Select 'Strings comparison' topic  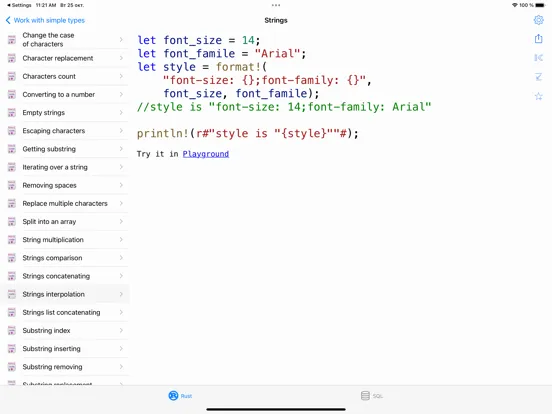click(65, 258)
